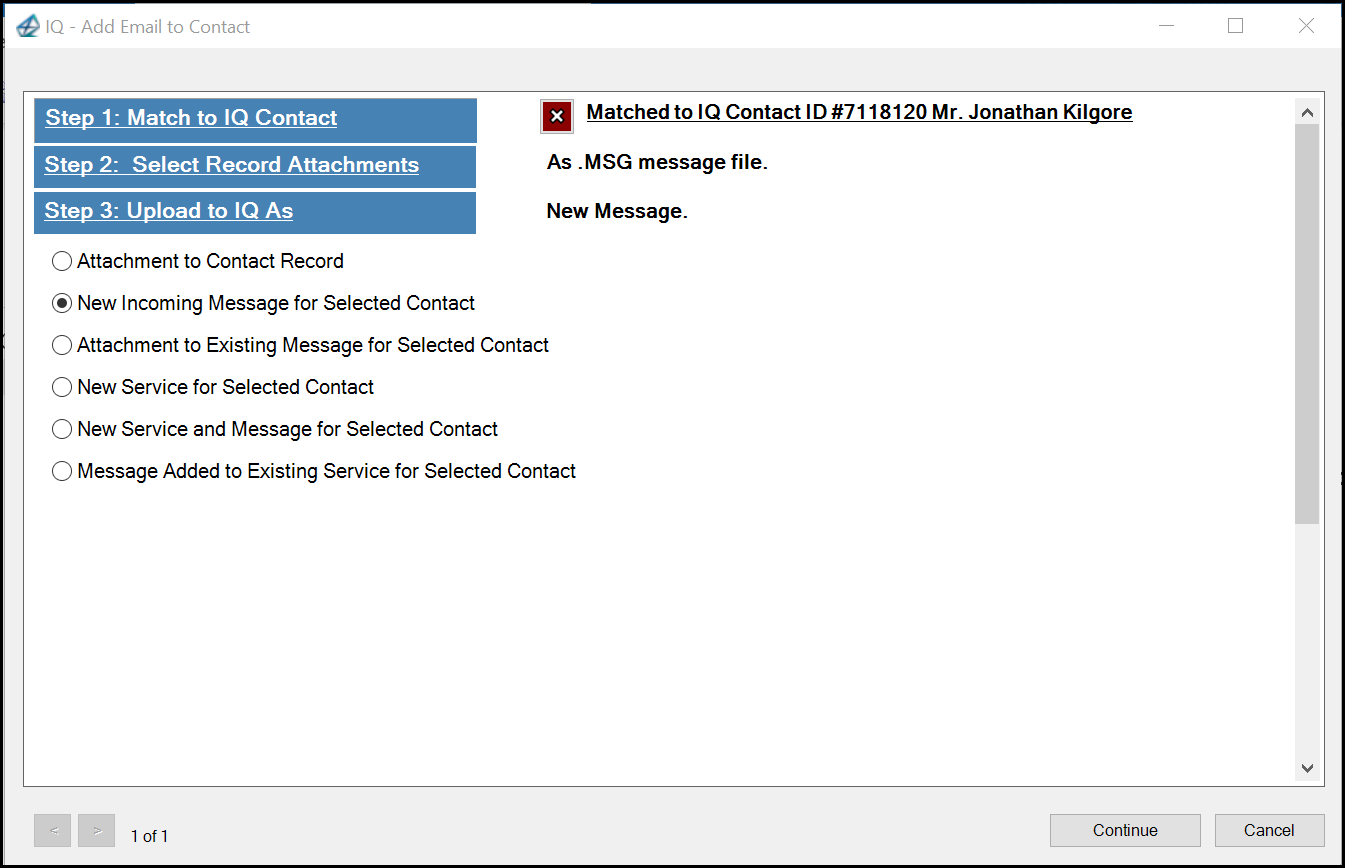Click the IQ application icon in title bar
Screen dimensions: 1345x868
pyautogui.click(x=28, y=27)
